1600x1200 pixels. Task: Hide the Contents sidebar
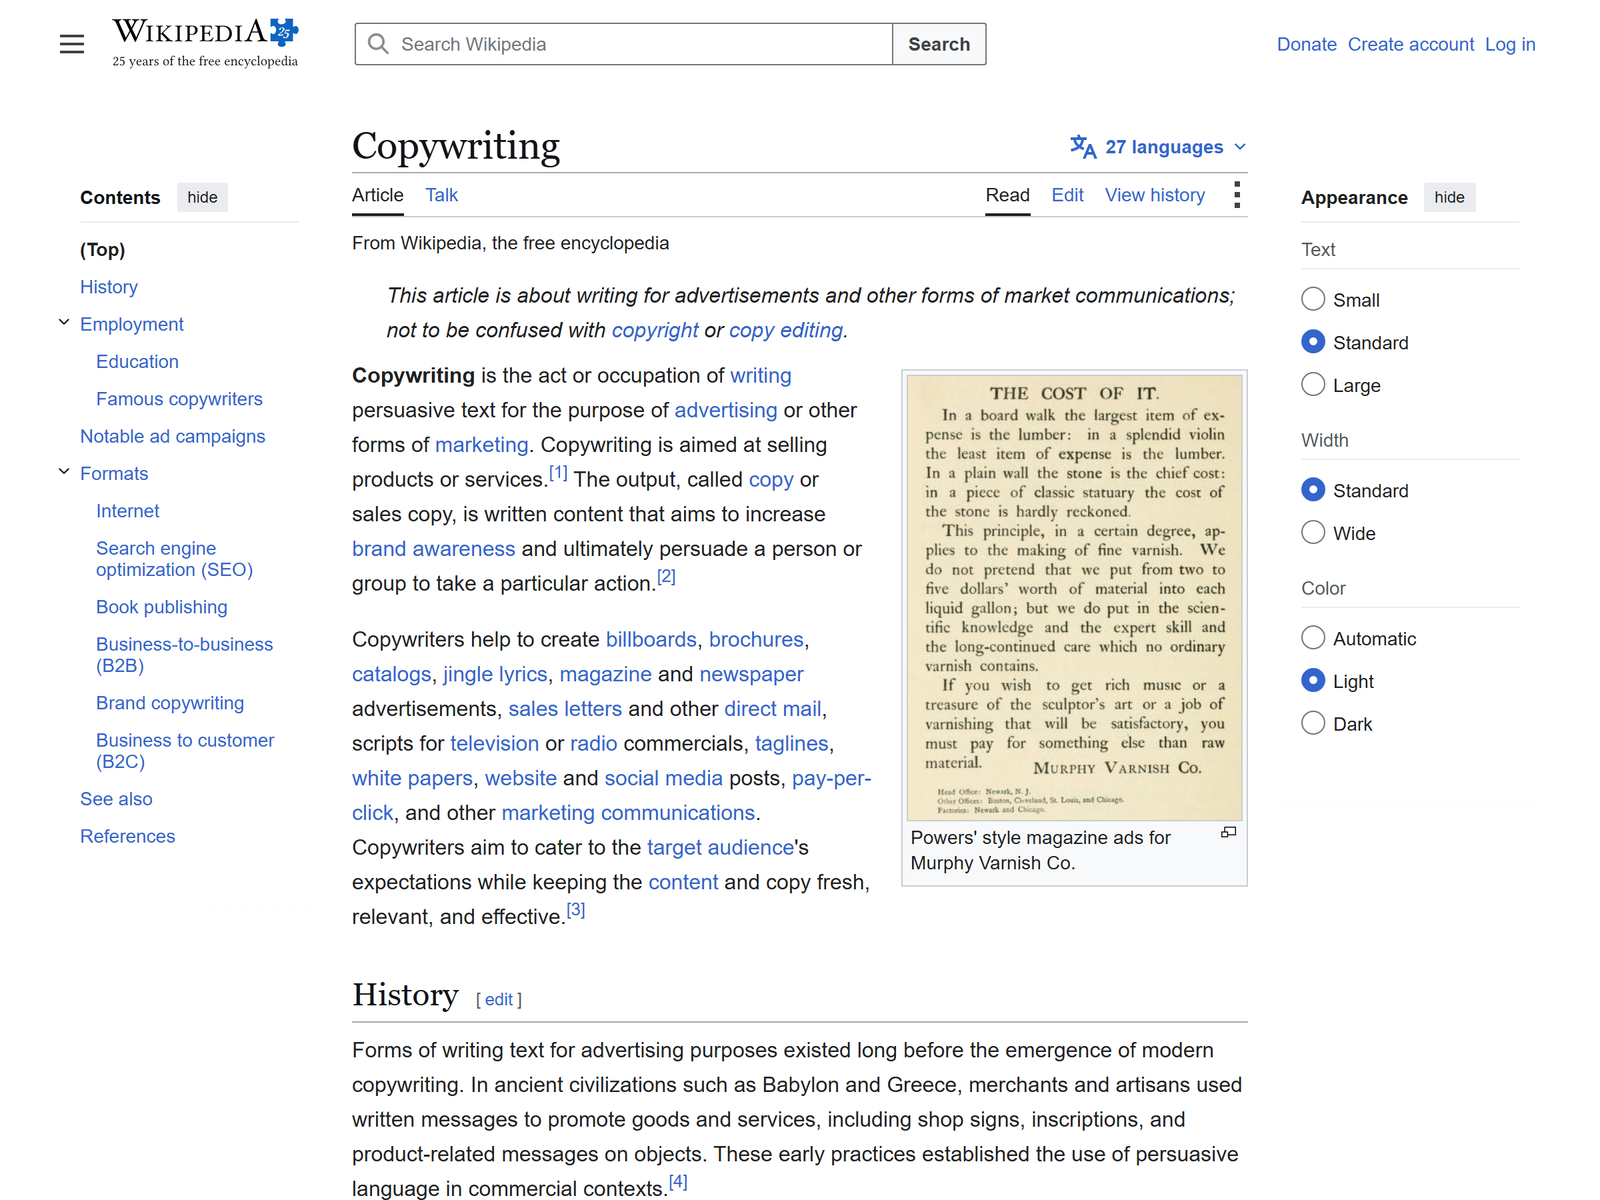coord(202,197)
